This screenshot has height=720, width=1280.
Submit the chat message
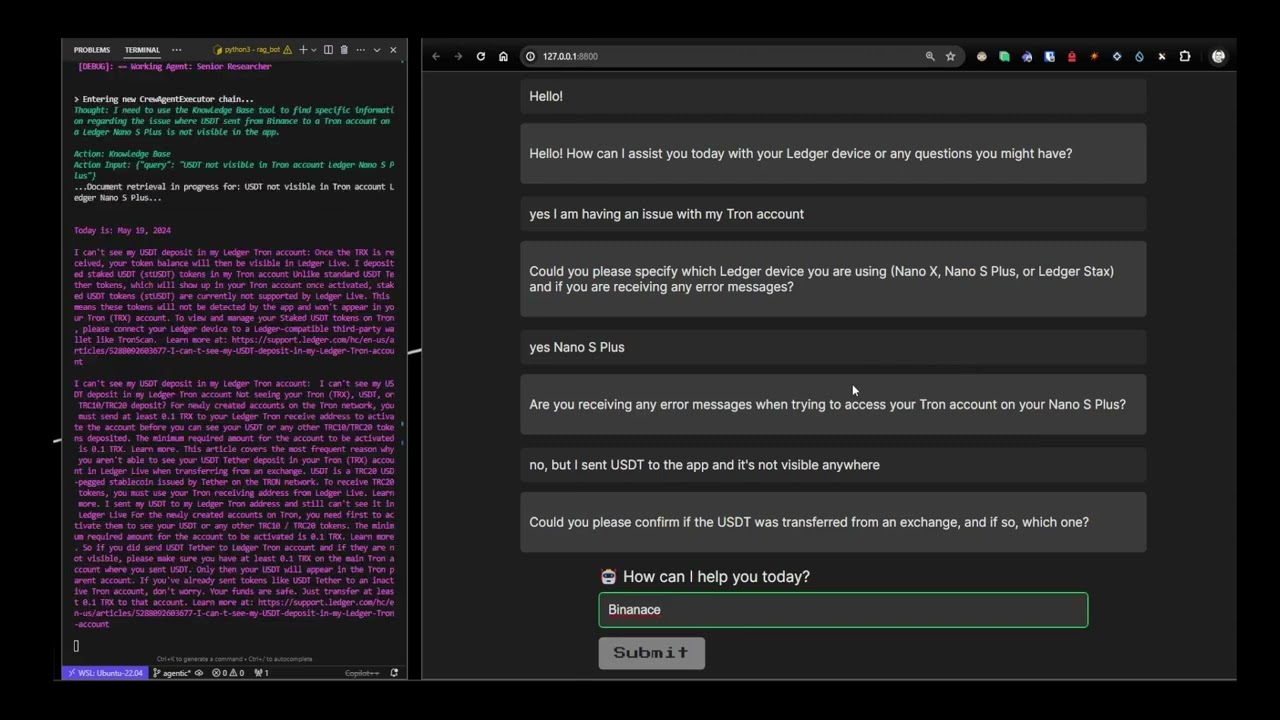(651, 653)
